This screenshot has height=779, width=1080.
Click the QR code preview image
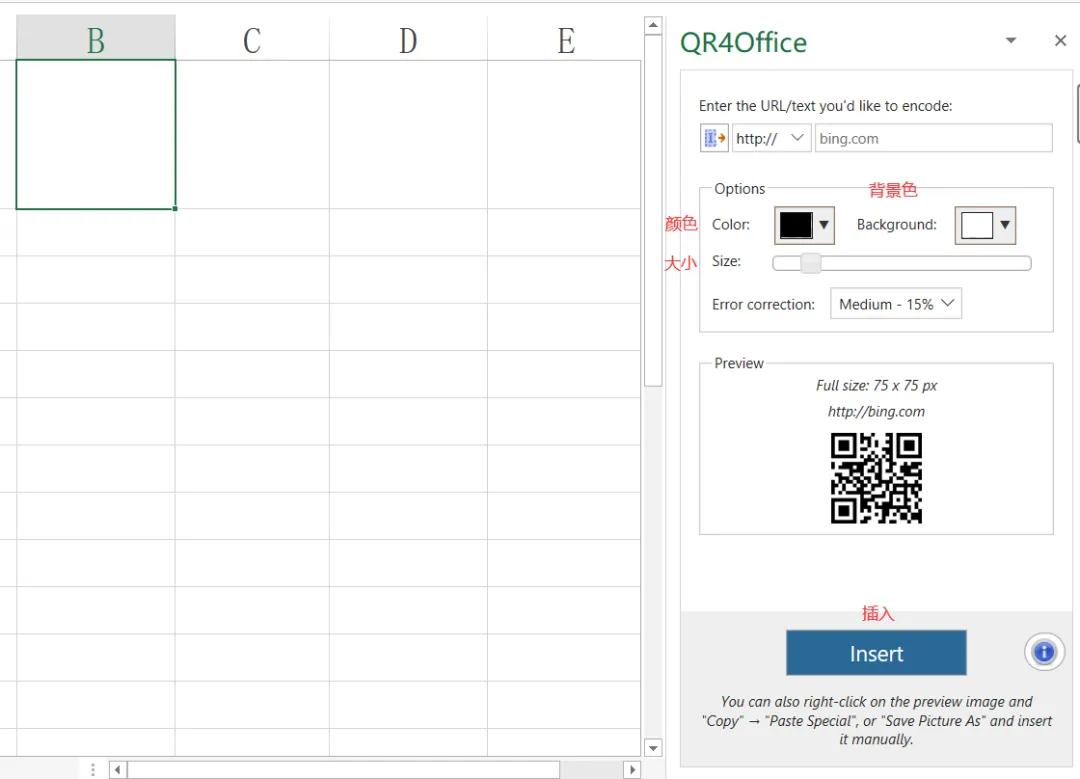click(x=876, y=478)
